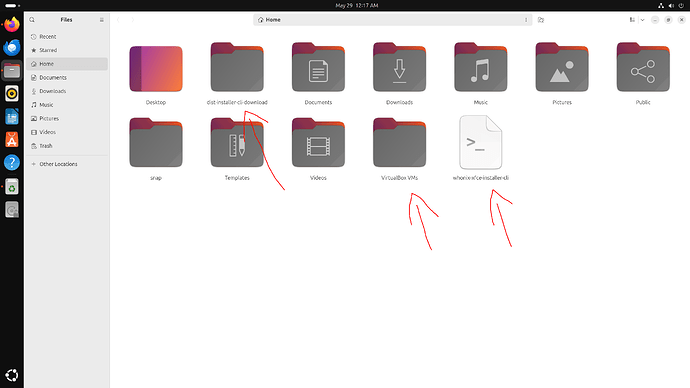The width and height of the screenshot is (690, 388).
Task: Open Help from the dock
Action: 12,162
